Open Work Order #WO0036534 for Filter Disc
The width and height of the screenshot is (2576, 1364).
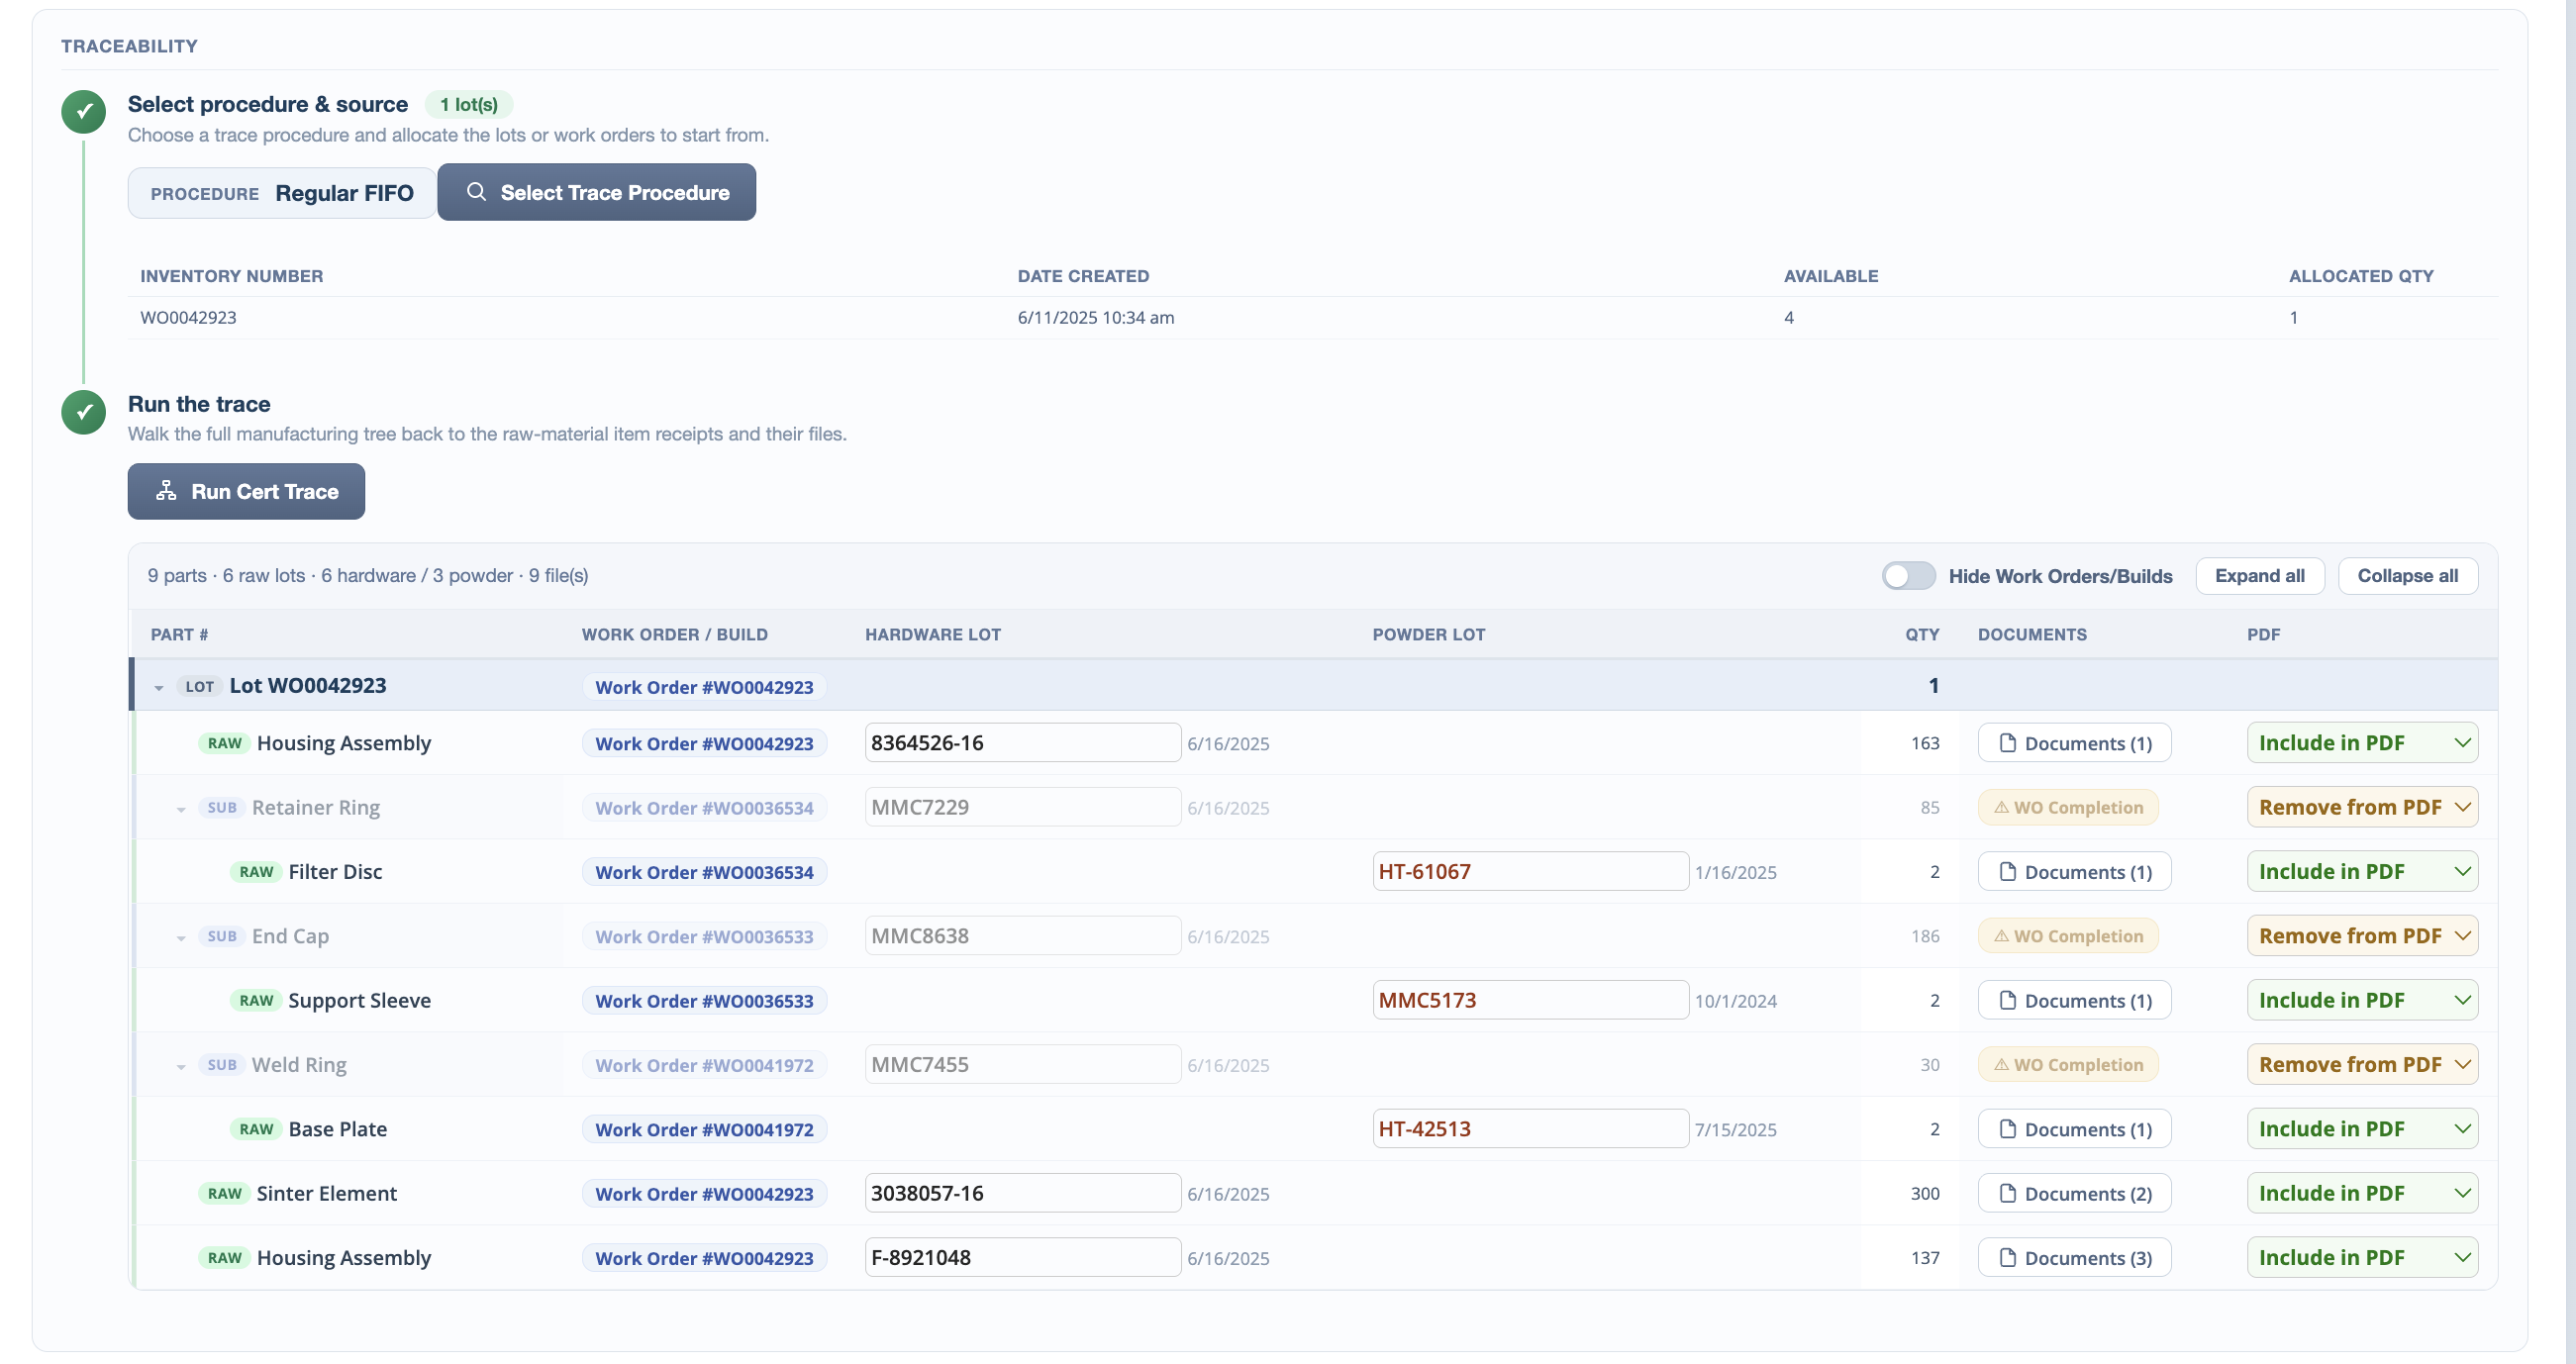pos(704,872)
